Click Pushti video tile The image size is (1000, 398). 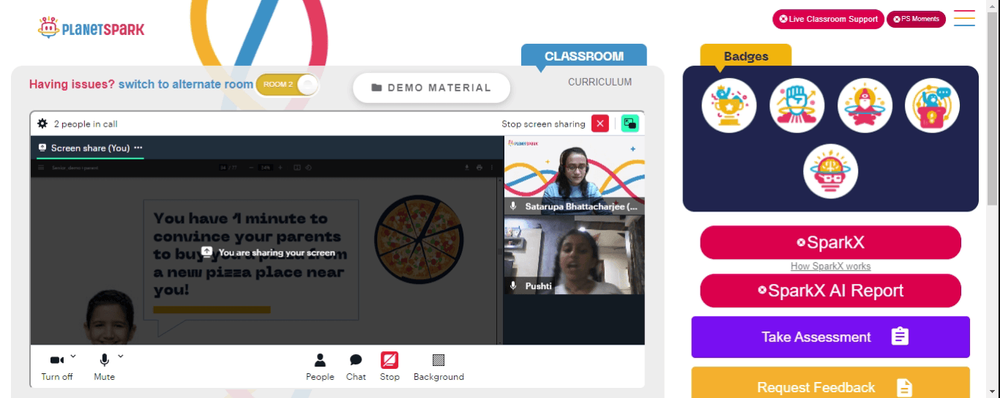coord(574,255)
